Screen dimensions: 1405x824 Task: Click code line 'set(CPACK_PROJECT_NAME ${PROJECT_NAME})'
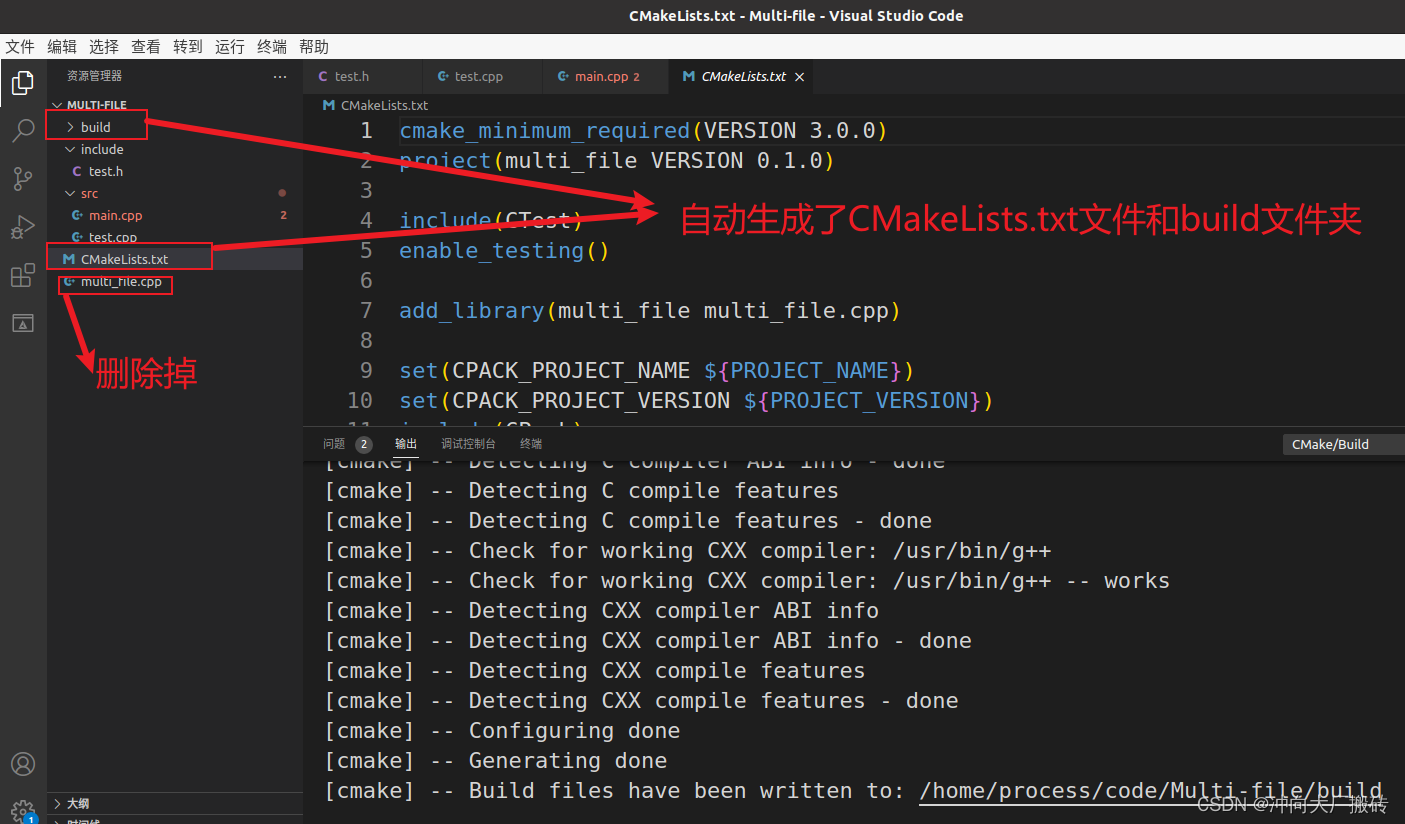coord(657,371)
